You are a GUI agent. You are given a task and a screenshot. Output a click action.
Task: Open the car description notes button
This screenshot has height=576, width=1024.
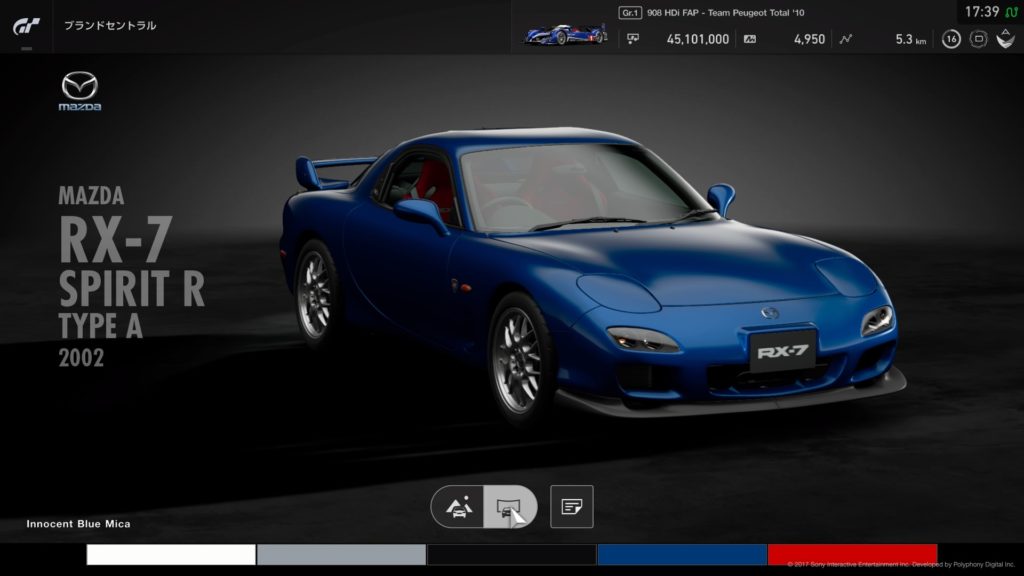coord(571,507)
